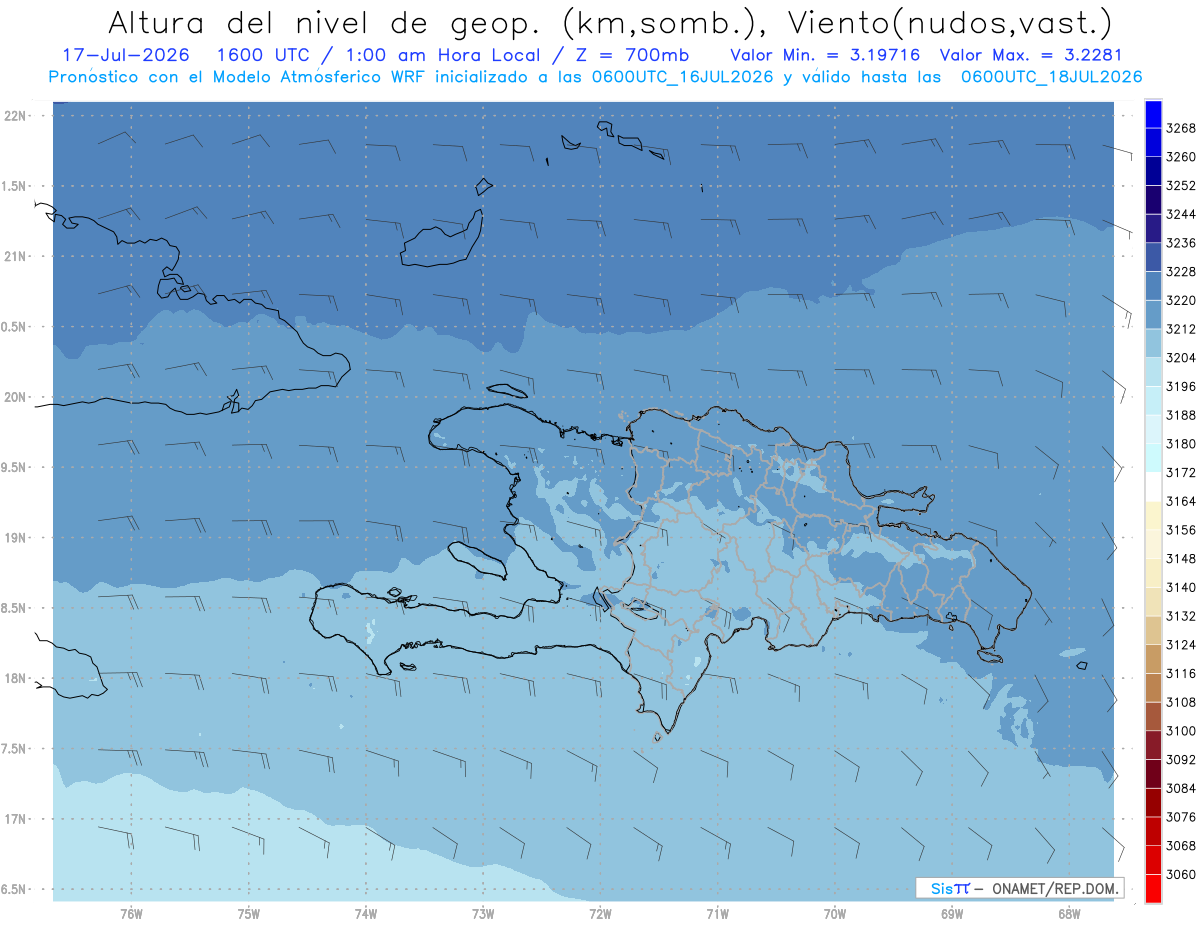The image size is (1200, 927).
Task: Select the color band between 3220 and 3212
Action: pyautogui.click(x=1153, y=315)
